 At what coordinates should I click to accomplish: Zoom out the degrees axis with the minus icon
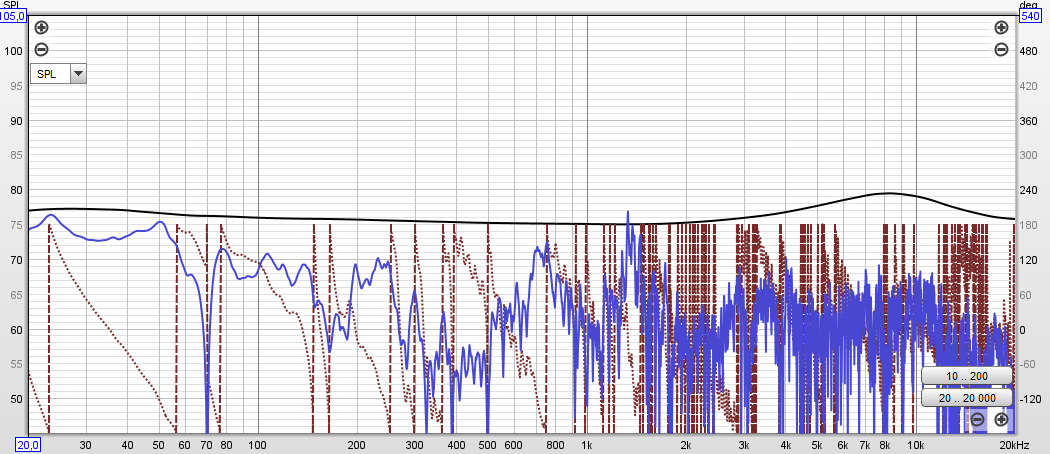tap(1001, 50)
